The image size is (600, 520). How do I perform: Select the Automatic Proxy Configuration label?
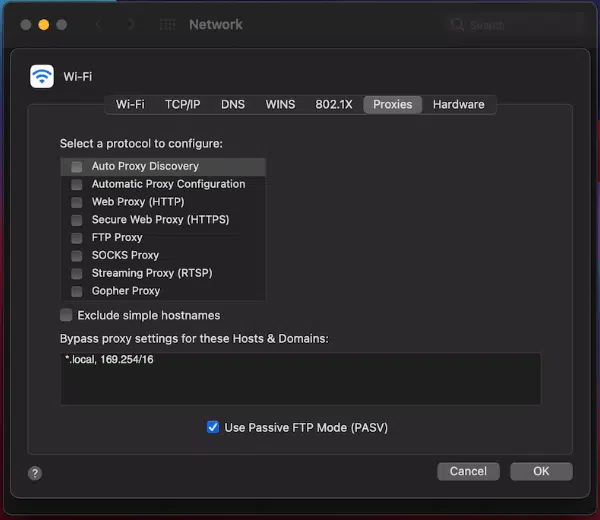(168, 184)
